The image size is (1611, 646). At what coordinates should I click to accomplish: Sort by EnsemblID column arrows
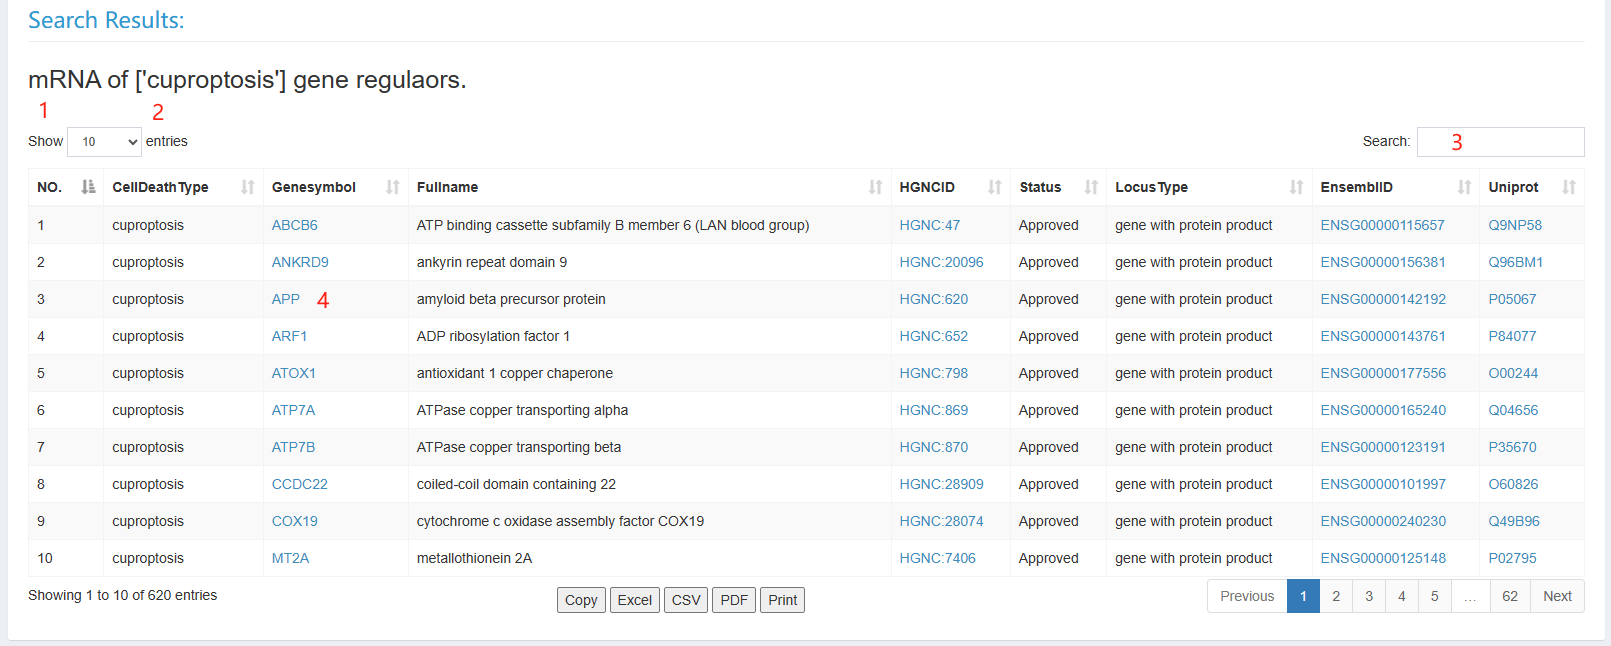coord(1464,187)
